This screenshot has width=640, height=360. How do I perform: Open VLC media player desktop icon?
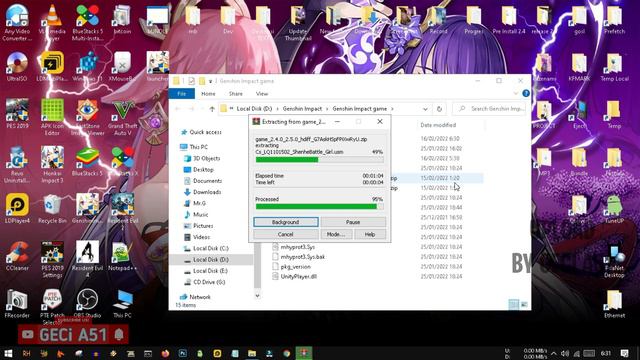(52, 23)
